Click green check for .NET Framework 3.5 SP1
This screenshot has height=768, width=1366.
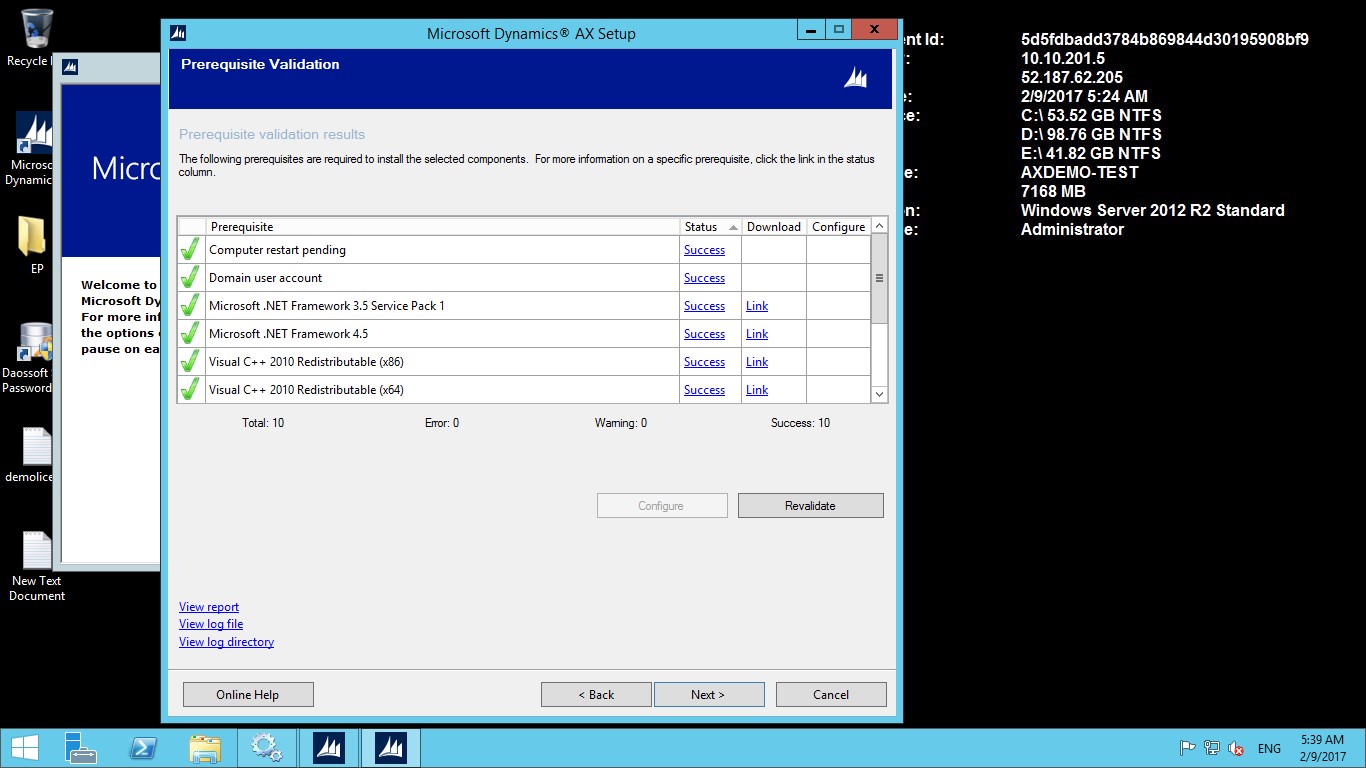tap(190, 306)
